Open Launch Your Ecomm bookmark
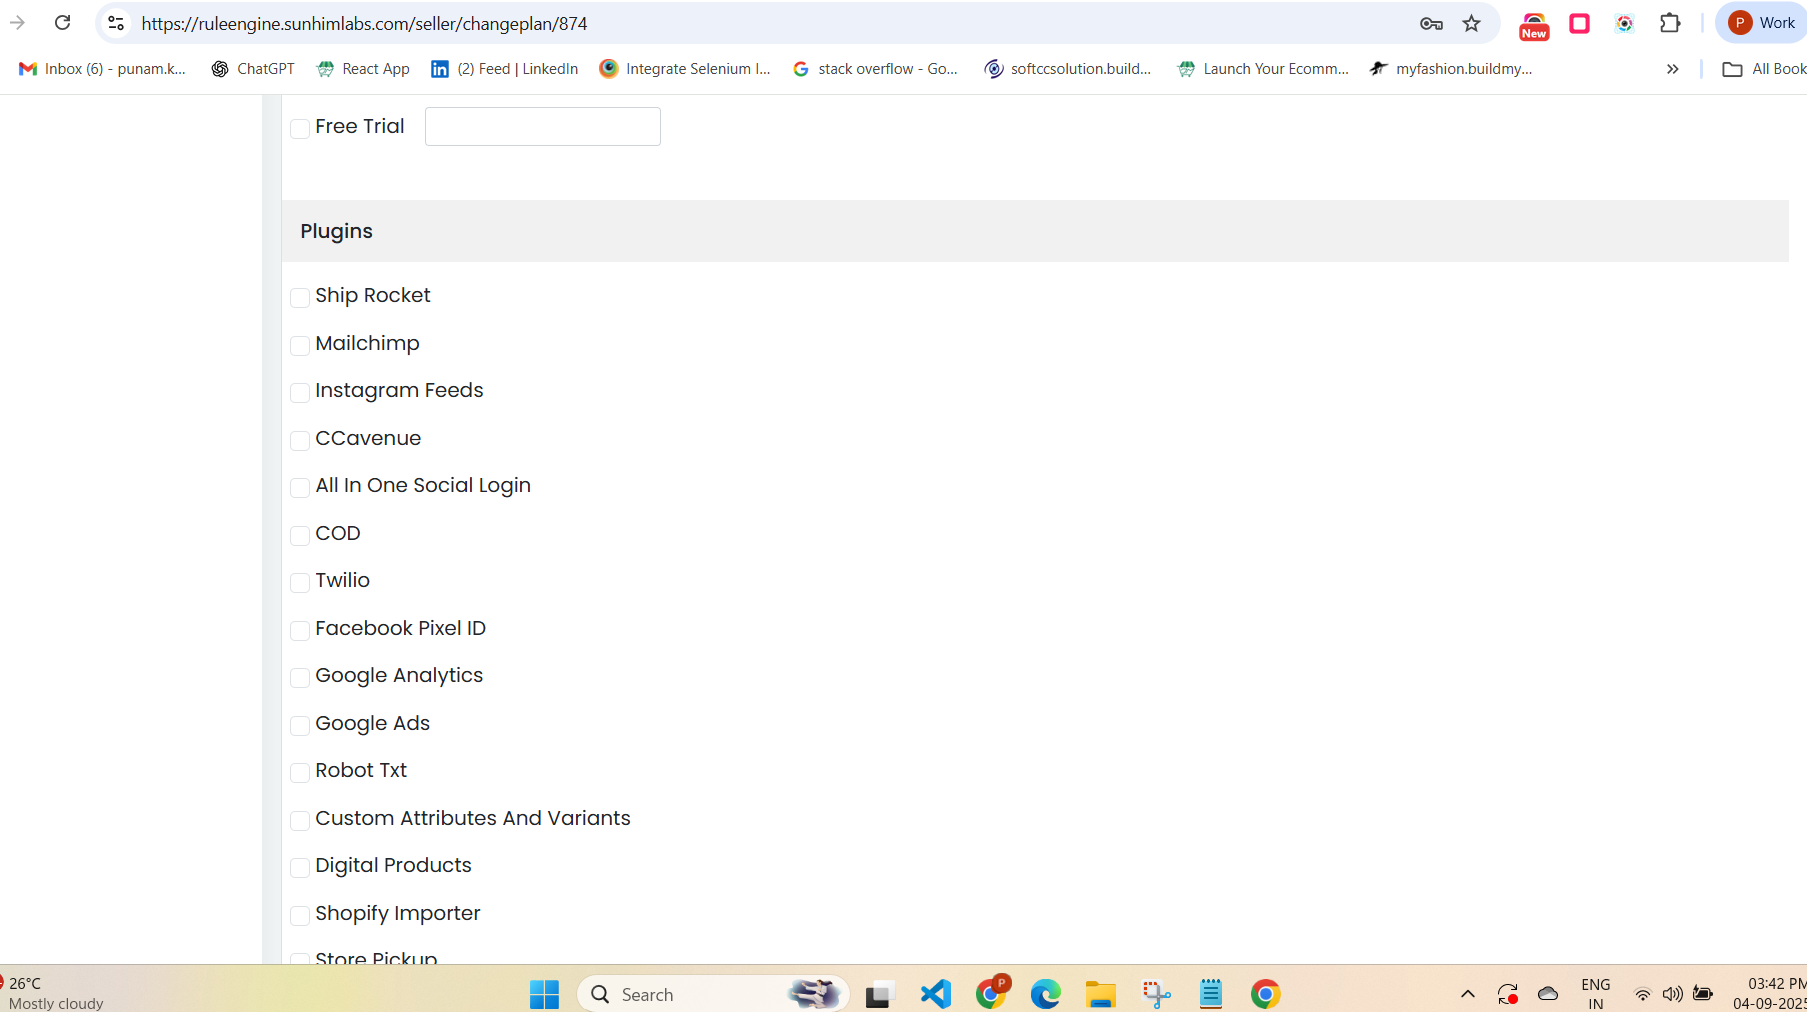The image size is (1807, 1012). coord(1263,69)
